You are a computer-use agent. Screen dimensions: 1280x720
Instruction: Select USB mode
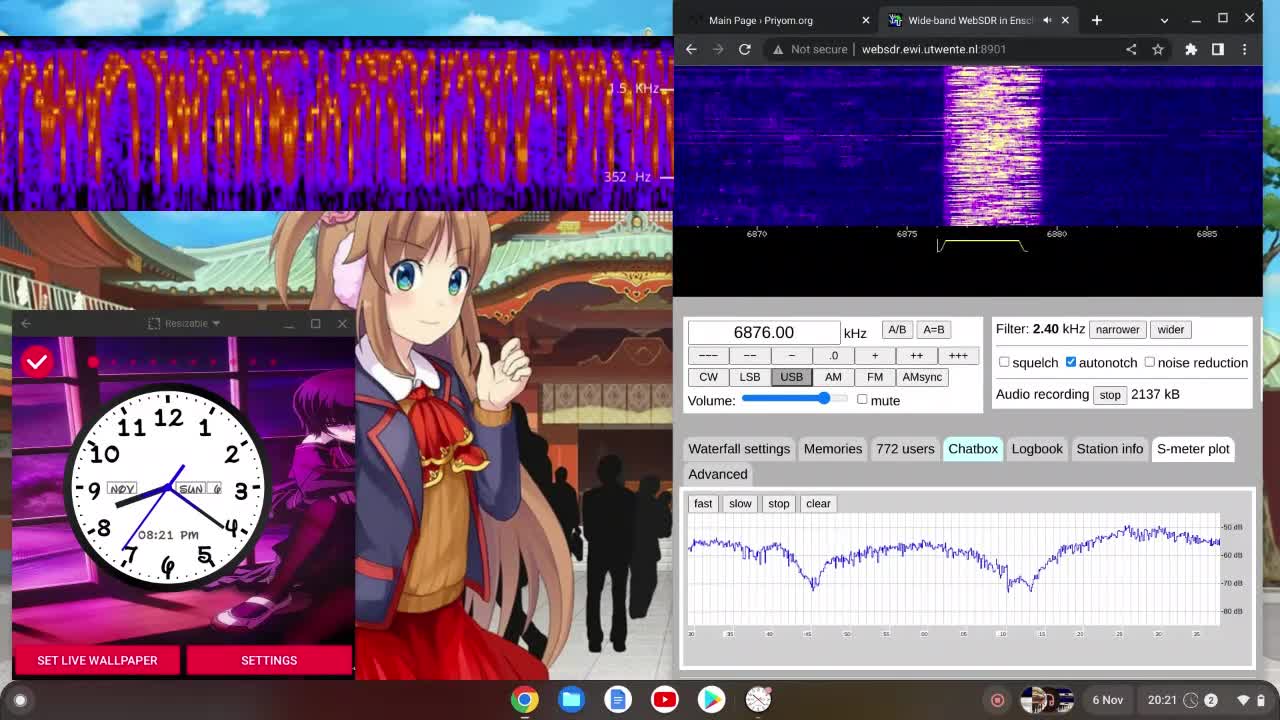coord(792,377)
